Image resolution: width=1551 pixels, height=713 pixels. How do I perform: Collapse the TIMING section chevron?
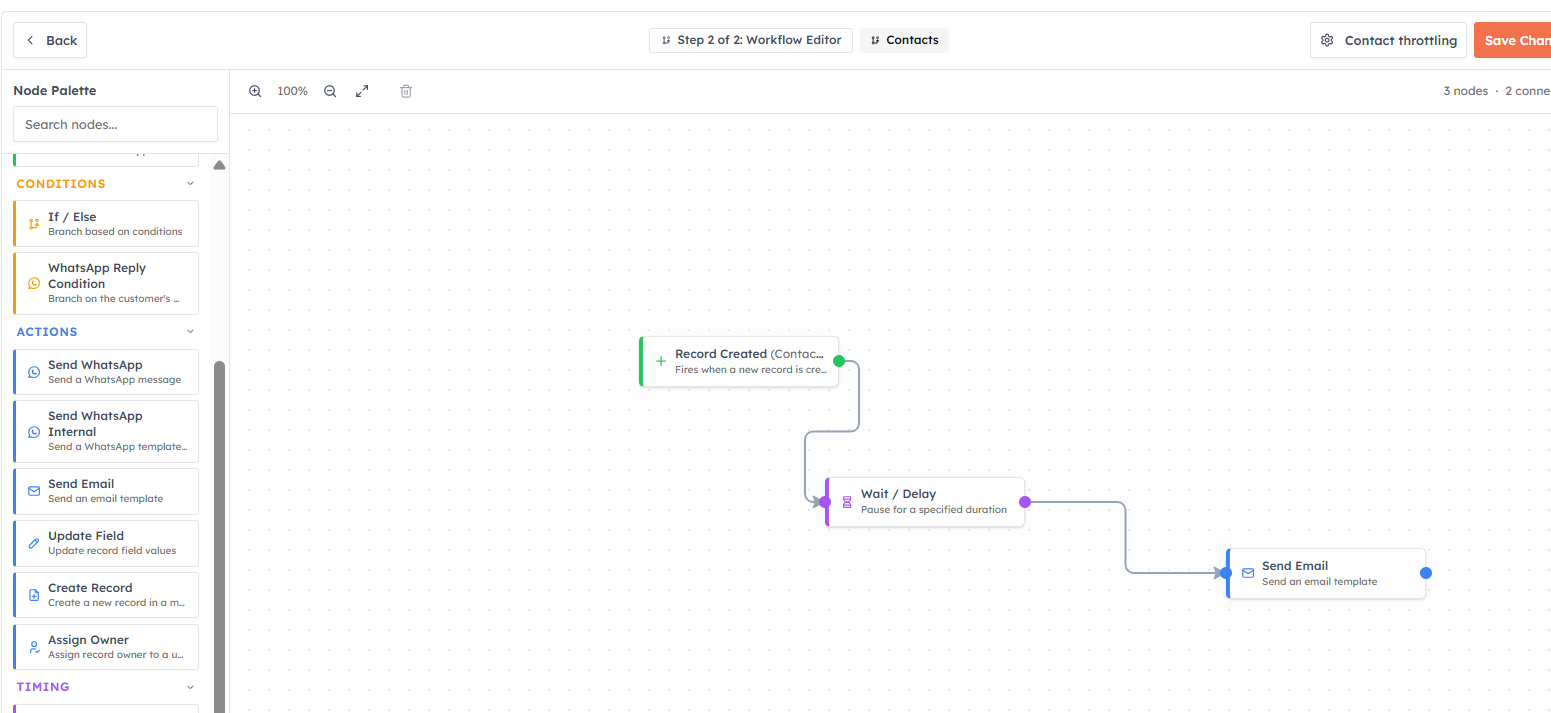pyautogui.click(x=191, y=687)
